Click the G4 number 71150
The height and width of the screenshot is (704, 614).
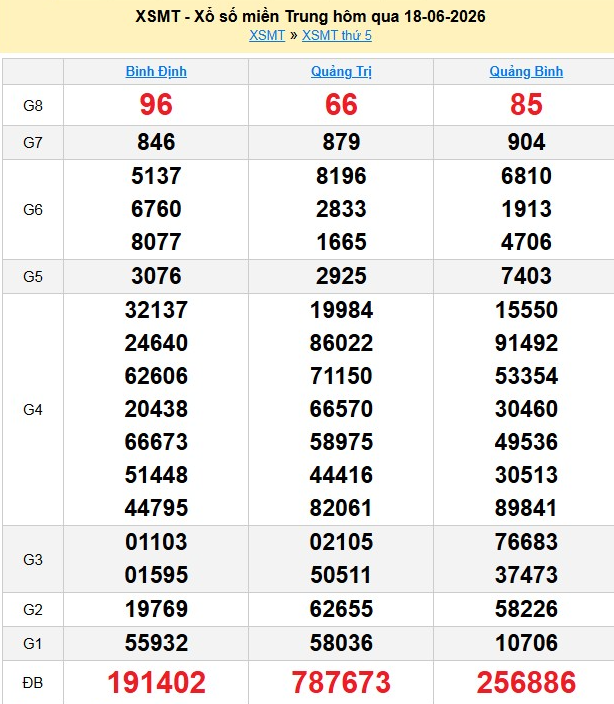[341, 376]
